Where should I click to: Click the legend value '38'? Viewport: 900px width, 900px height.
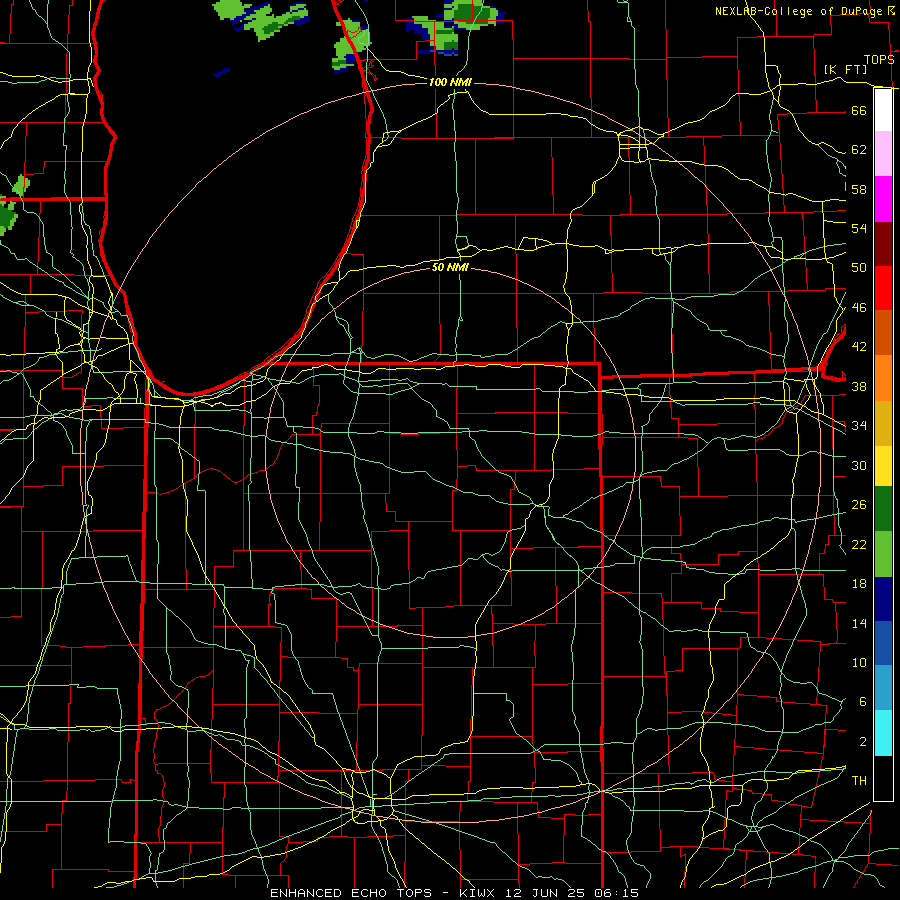pos(859,387)
